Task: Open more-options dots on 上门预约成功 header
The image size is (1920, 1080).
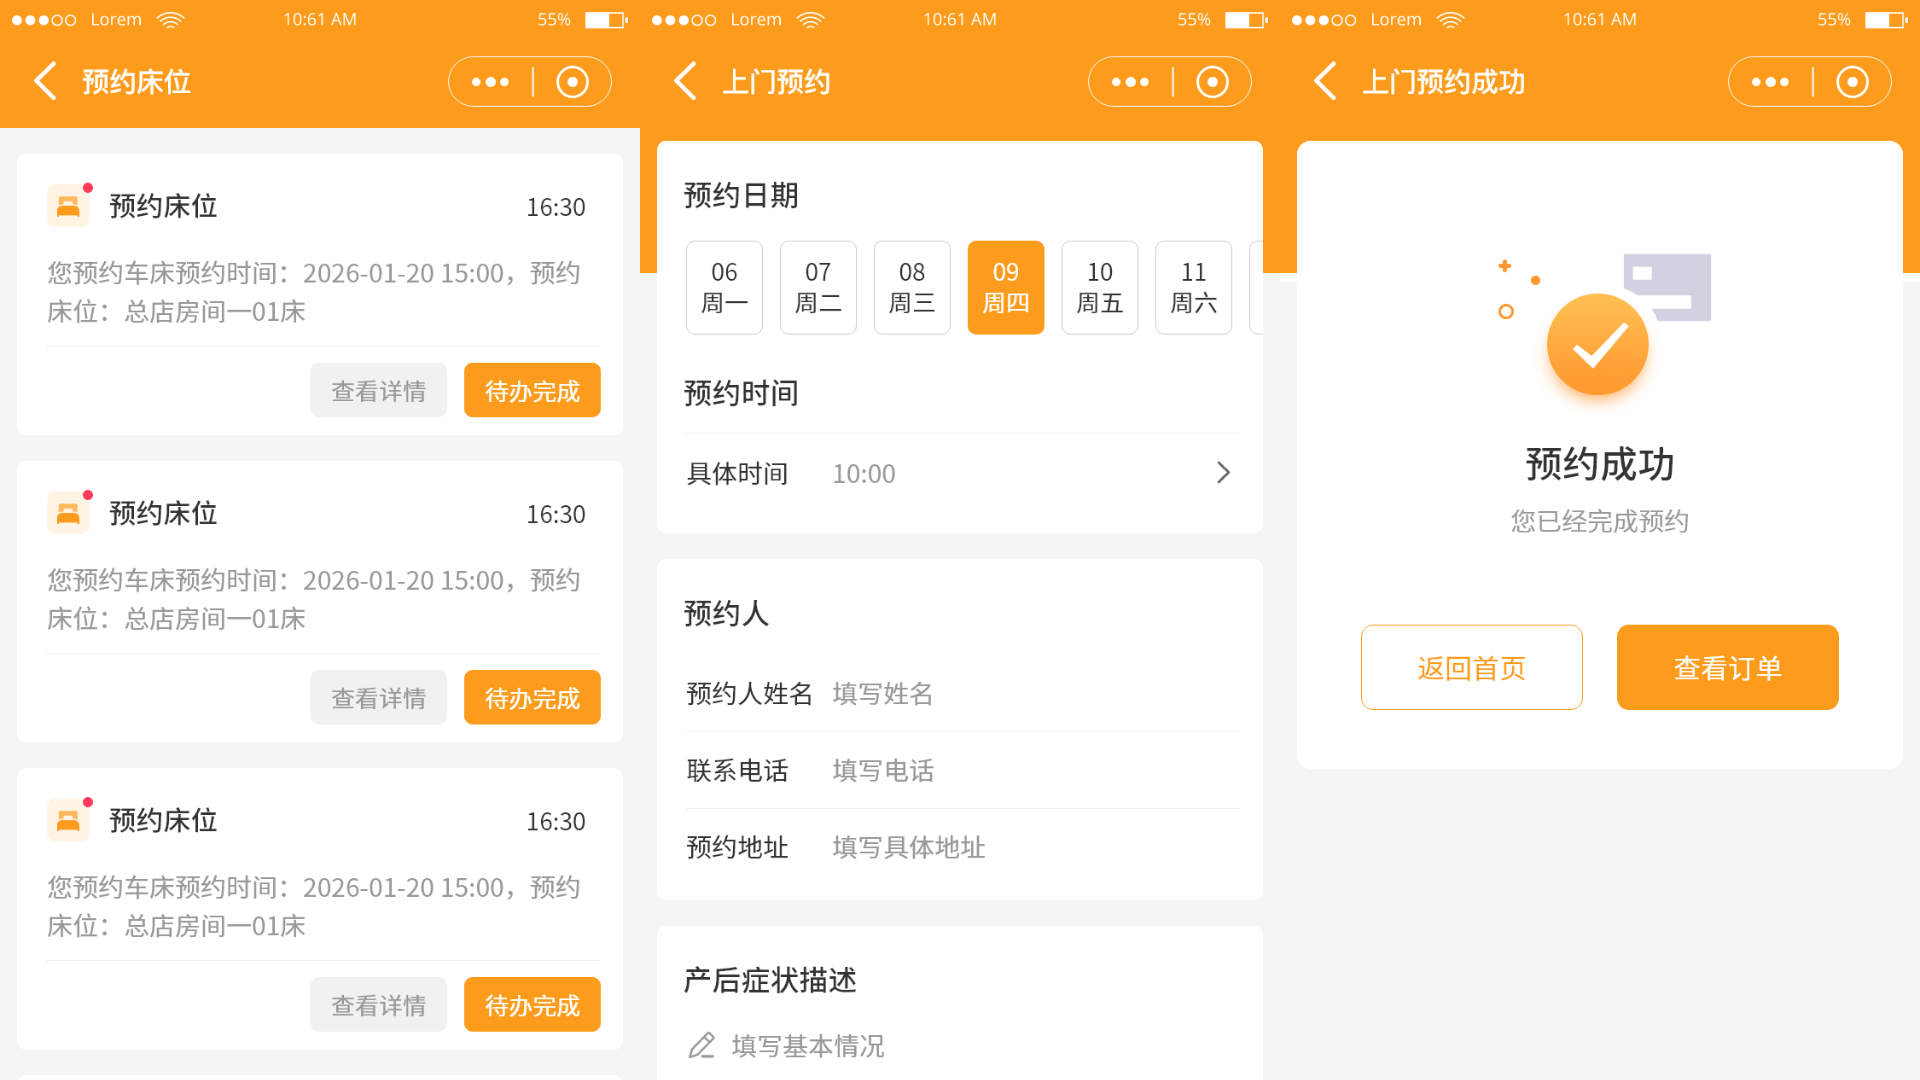Action: tap(1770, 82)
